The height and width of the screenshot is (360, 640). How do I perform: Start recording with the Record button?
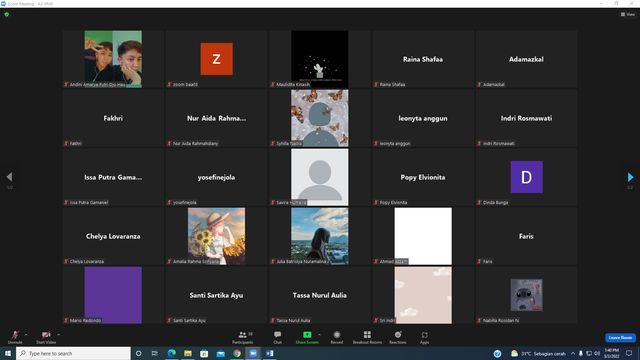pos(337,337)
